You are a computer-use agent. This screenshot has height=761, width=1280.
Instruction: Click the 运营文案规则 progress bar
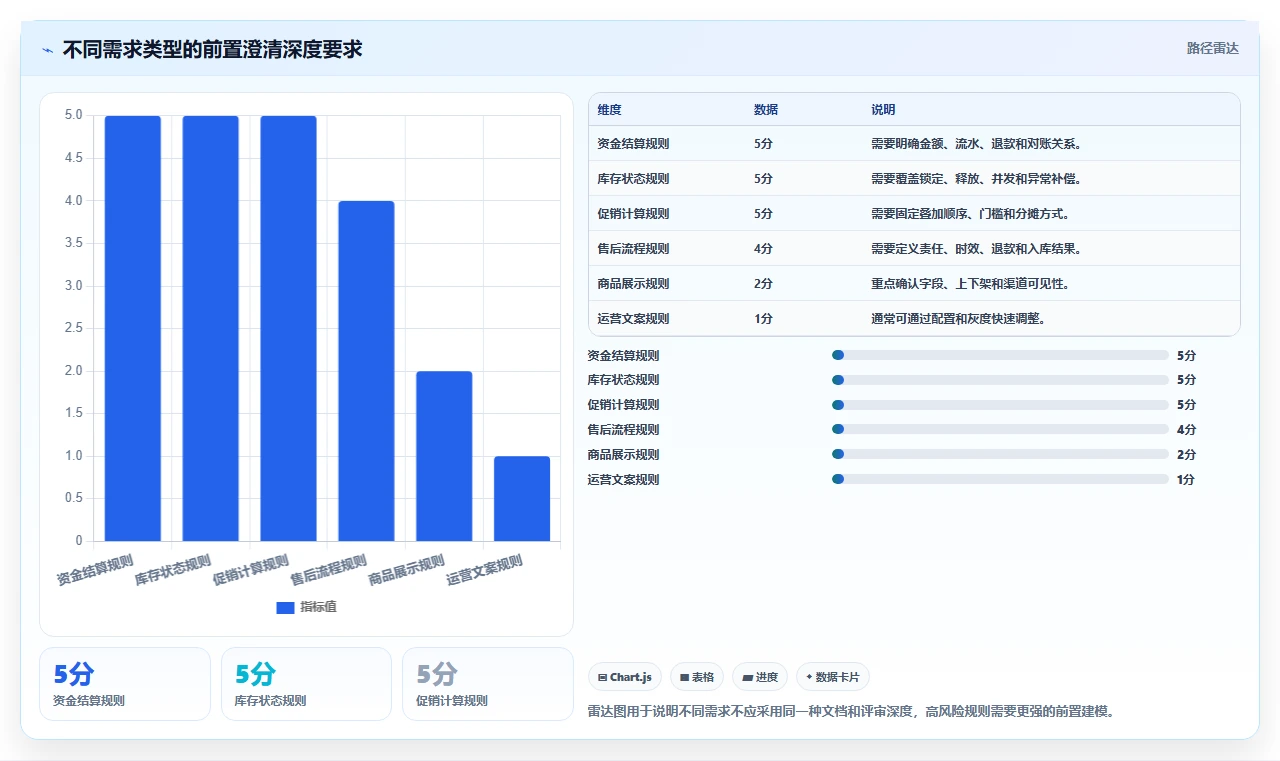pos(1000,479)
